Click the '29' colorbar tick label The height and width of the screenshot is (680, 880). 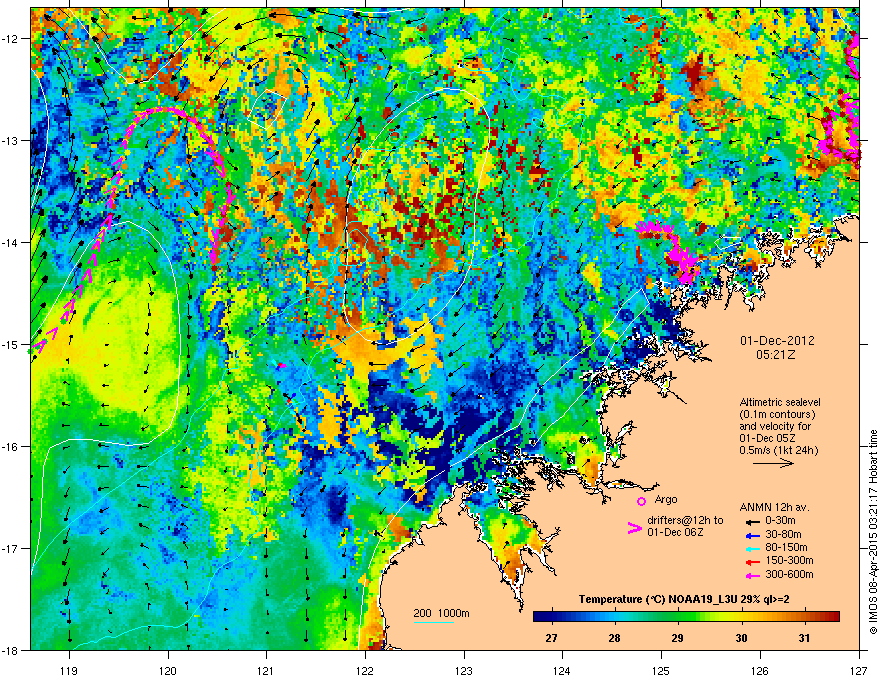point(677,638)
